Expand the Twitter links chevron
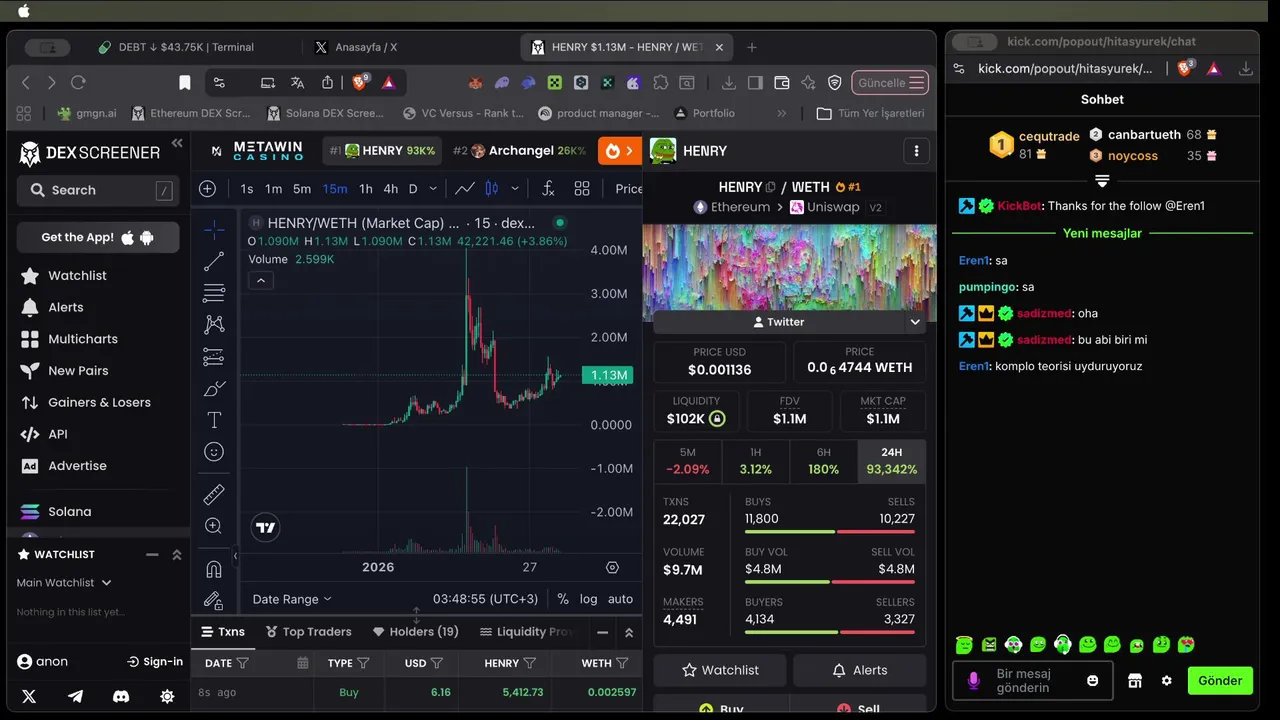 [x=915, y=322]
